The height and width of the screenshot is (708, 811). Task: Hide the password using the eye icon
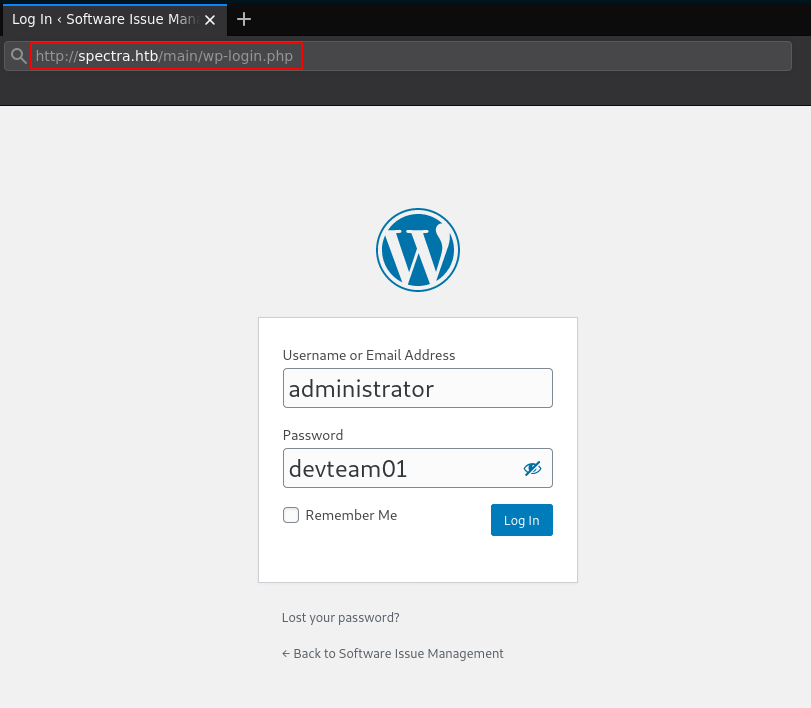tap(532, 468)
